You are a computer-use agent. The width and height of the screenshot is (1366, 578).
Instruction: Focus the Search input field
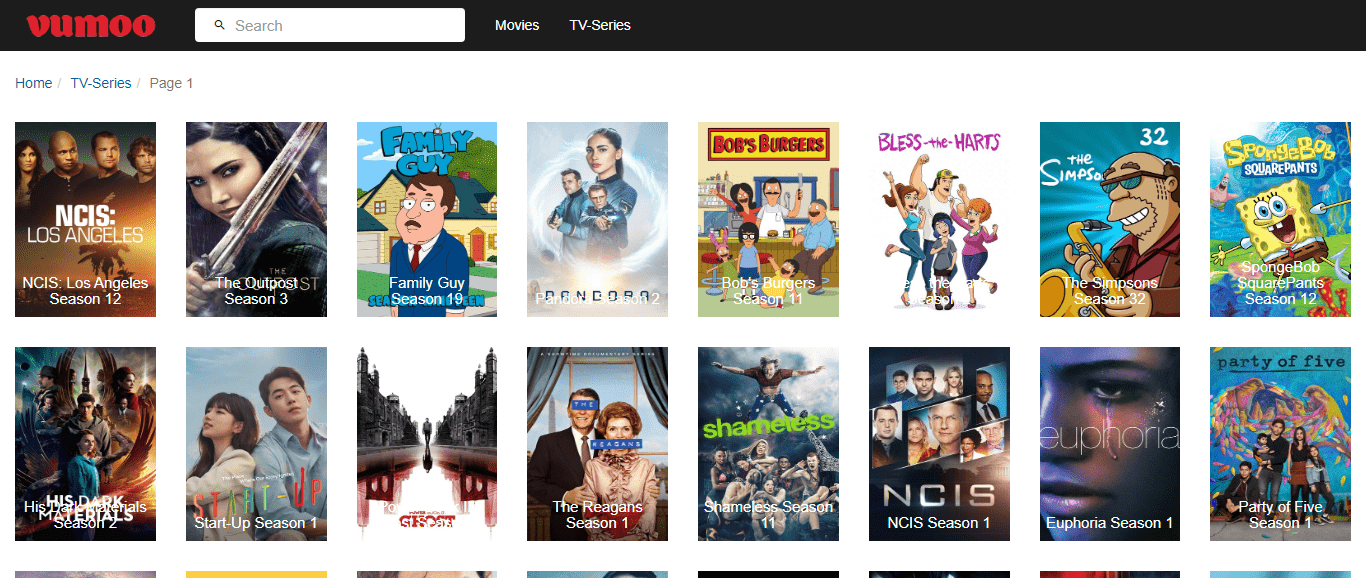click(330, 25)
